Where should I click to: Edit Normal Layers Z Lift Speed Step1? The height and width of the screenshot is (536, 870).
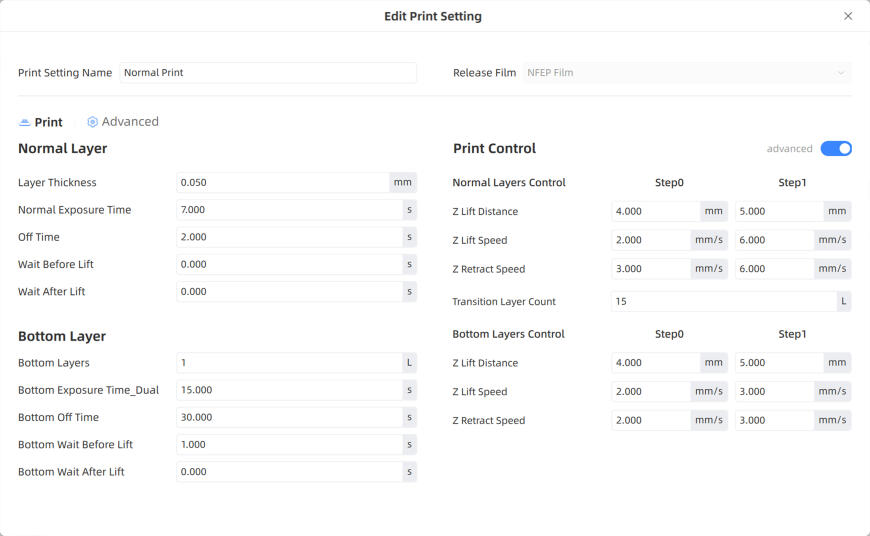tap(775, 240)
